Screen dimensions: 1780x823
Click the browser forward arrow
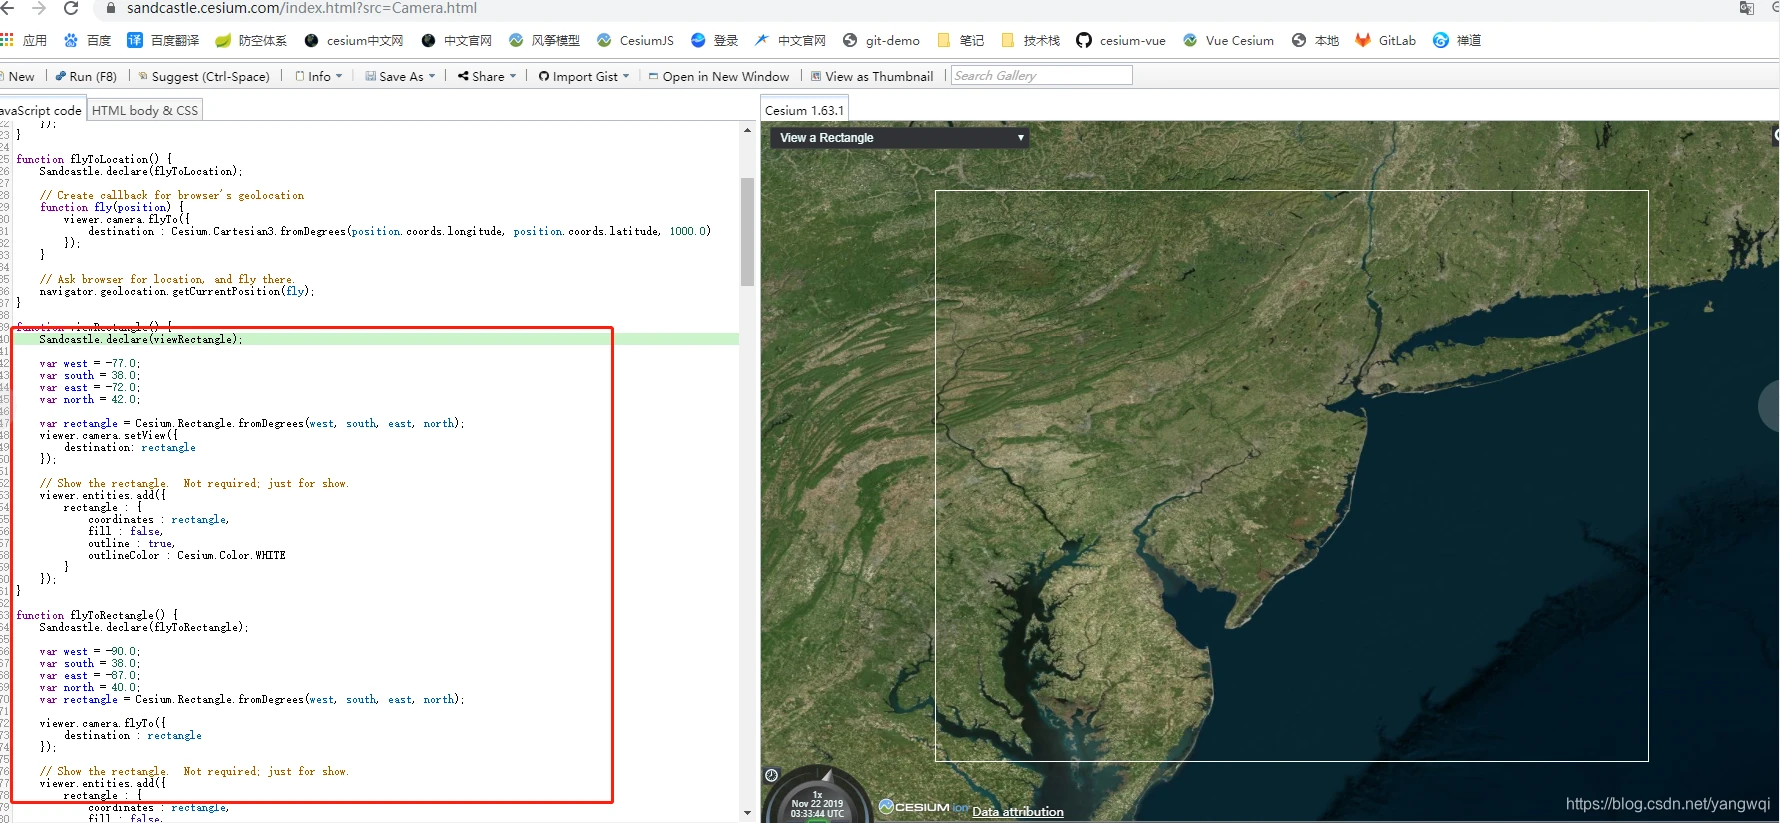click(x=39, y=8)
